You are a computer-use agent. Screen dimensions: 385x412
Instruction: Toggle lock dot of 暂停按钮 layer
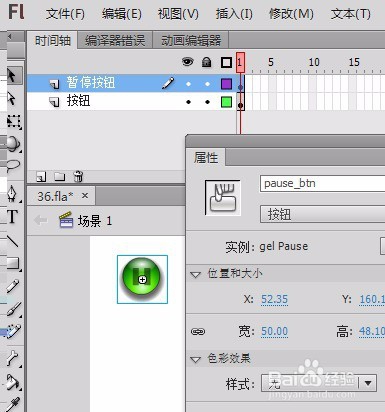tap(207, 84)
